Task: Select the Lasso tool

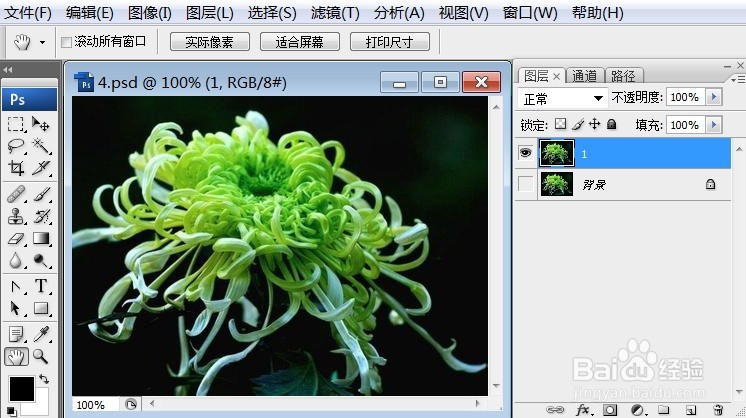Action: [x=16, y=146]
